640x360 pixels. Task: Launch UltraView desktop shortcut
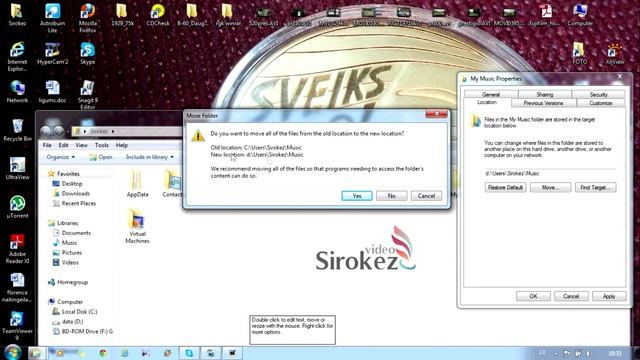point(17,169)
